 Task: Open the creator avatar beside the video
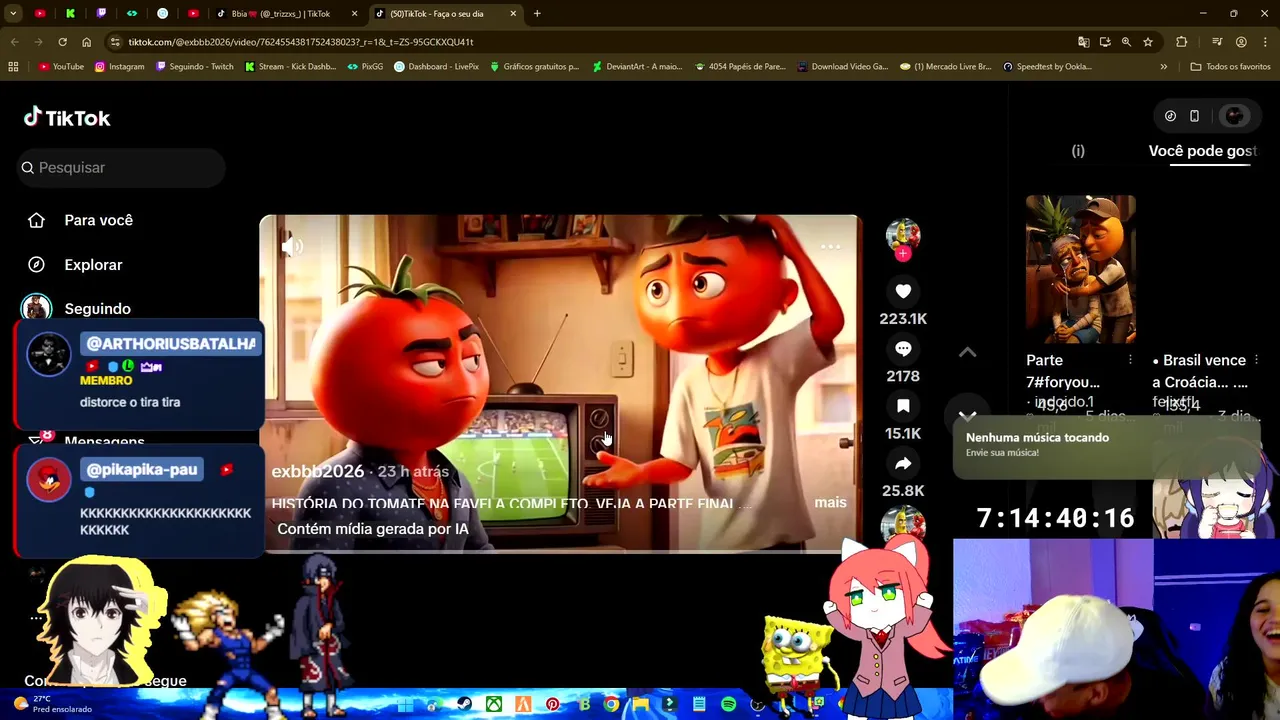click(x=903, y=234)
